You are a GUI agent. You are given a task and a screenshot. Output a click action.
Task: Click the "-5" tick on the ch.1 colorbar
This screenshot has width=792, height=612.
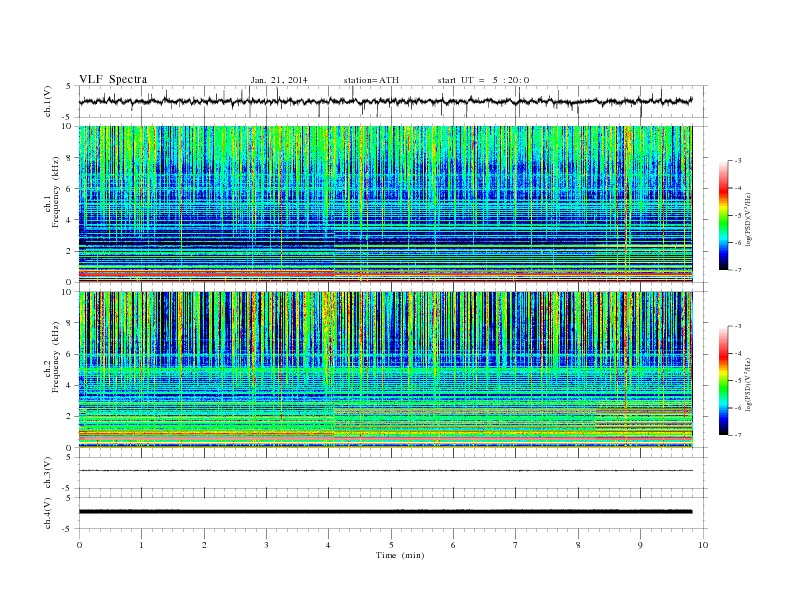(738, 216)
